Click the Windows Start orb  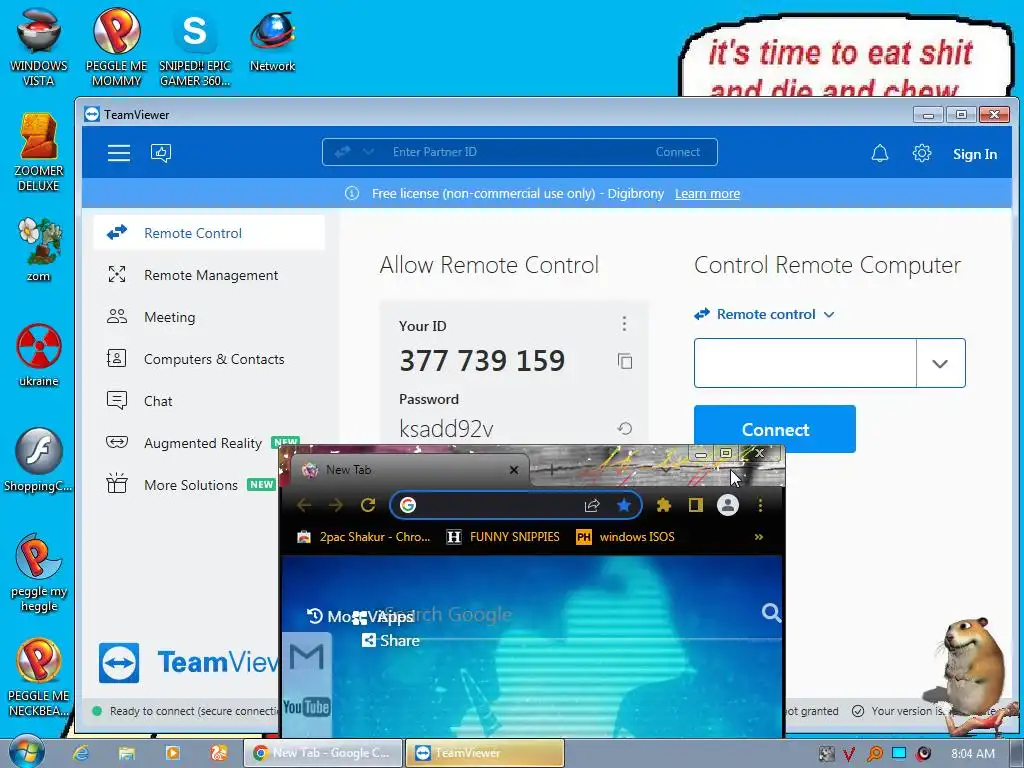coord(25,751)
